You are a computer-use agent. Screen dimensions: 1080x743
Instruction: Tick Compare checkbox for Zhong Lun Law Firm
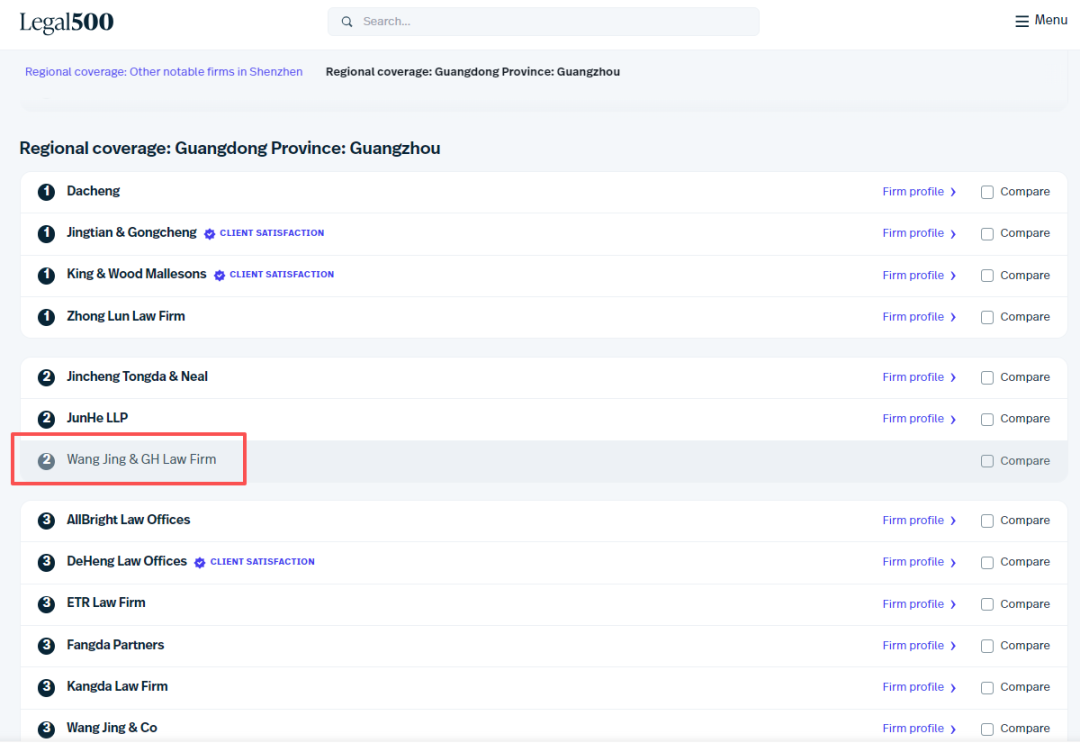click(x=987, y=317)
